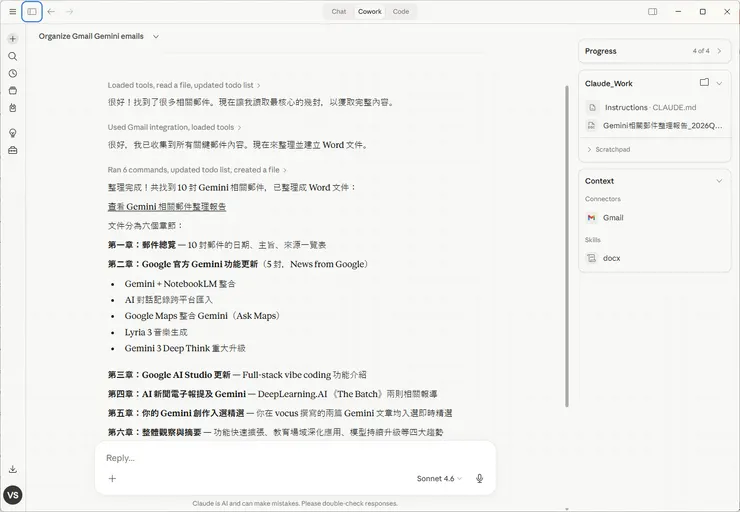740x512 pixels.
Task: Click the Gemini report docx file icon
Action: point(591,126)
